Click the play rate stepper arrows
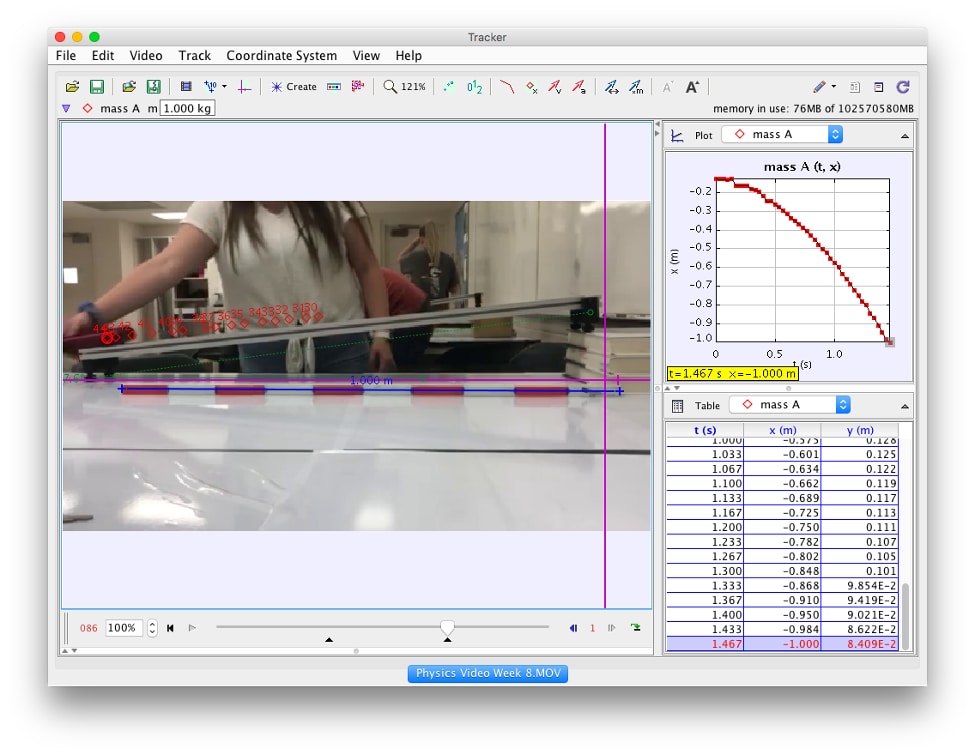This screenshot has width=974, height=754. coord(152,628)
